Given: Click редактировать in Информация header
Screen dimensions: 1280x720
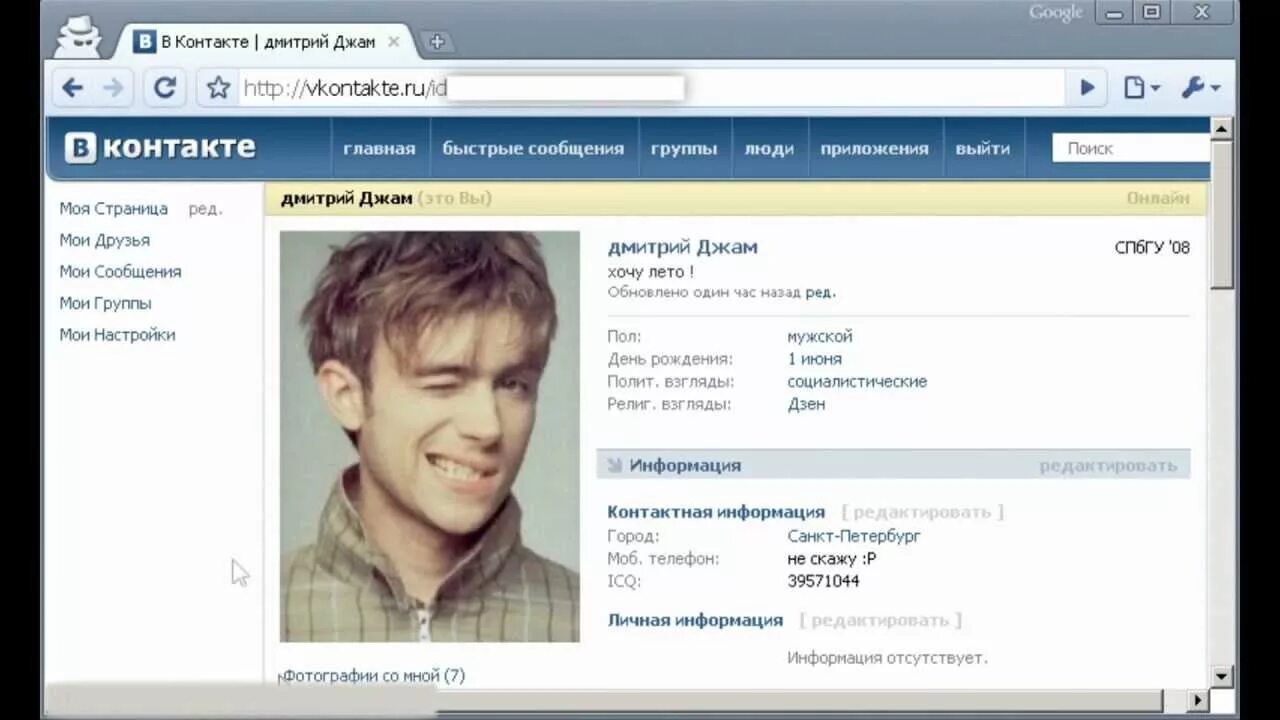Looking at the screenshot, I should pos(1108,465).
